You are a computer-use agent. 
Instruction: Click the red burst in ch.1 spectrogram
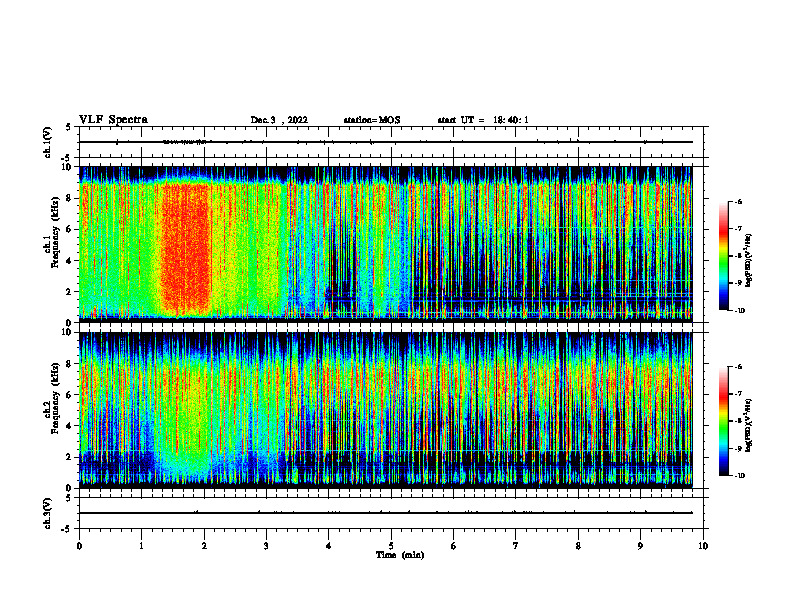coord(185,247)
